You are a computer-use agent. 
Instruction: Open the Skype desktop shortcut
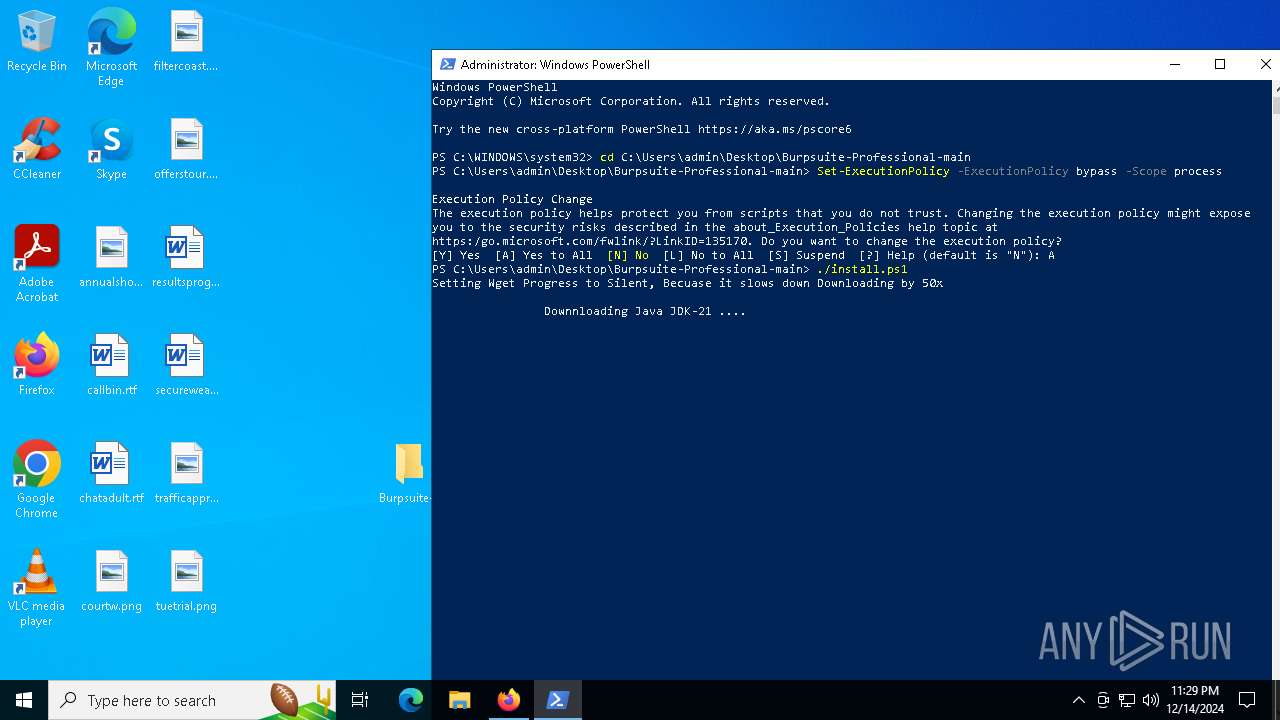tap(111, 150)
